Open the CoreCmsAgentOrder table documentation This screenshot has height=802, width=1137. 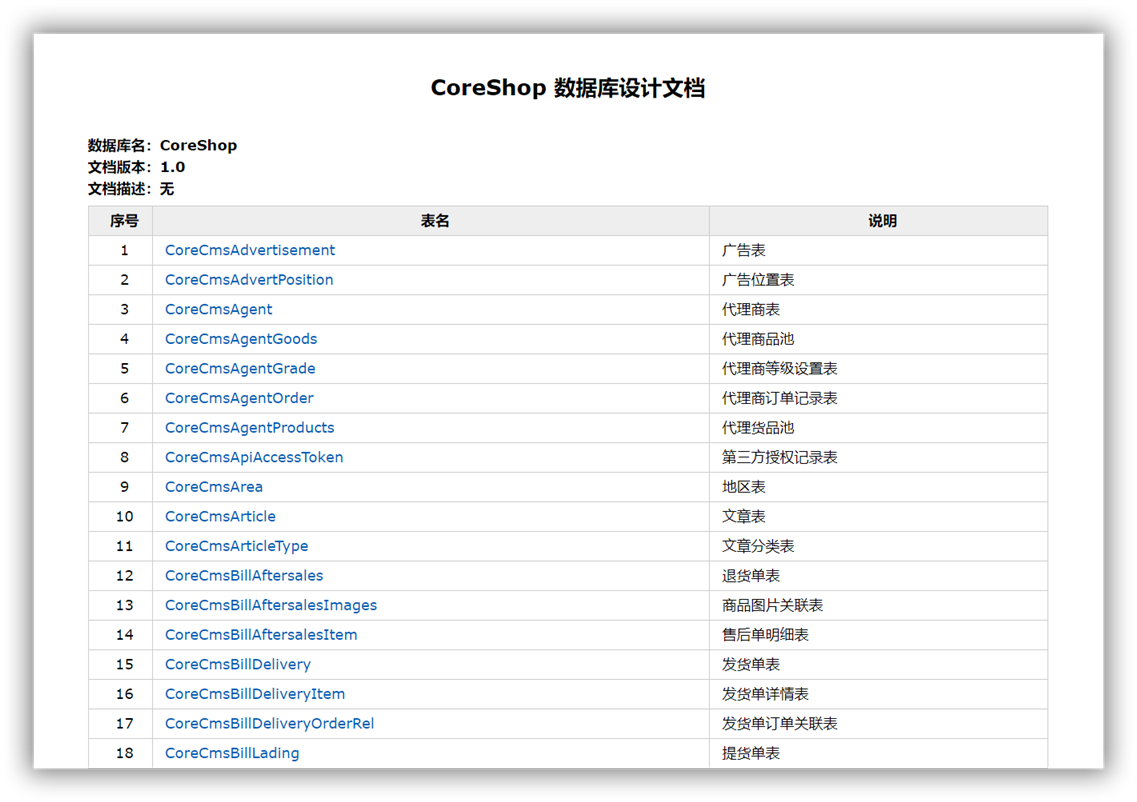(x=238, y=398)
